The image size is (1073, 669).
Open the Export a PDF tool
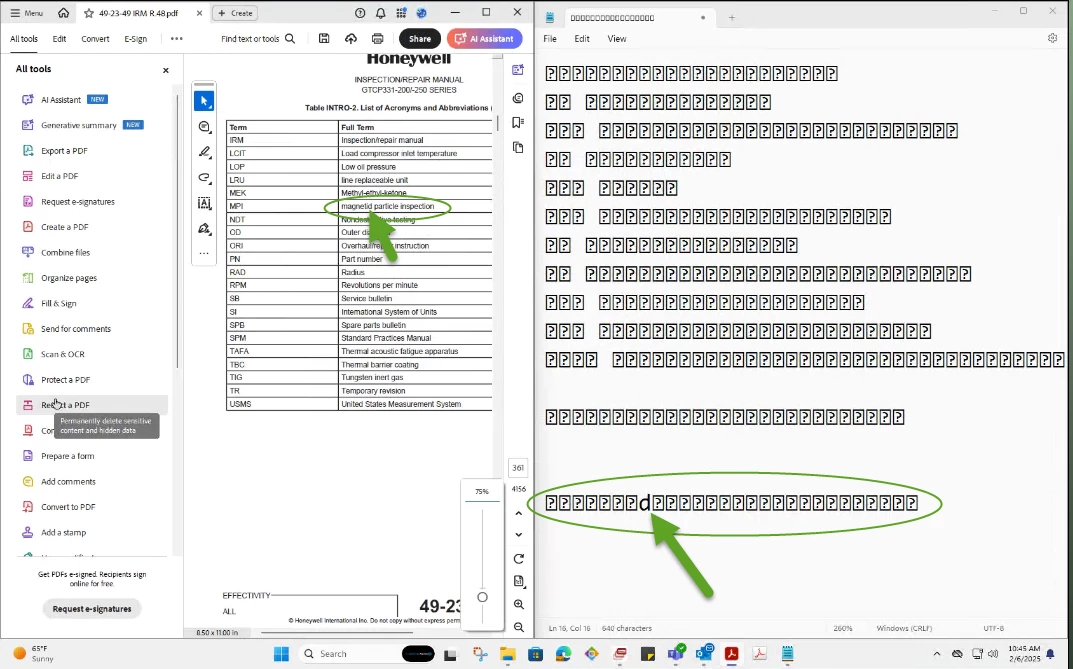(64, 150)
